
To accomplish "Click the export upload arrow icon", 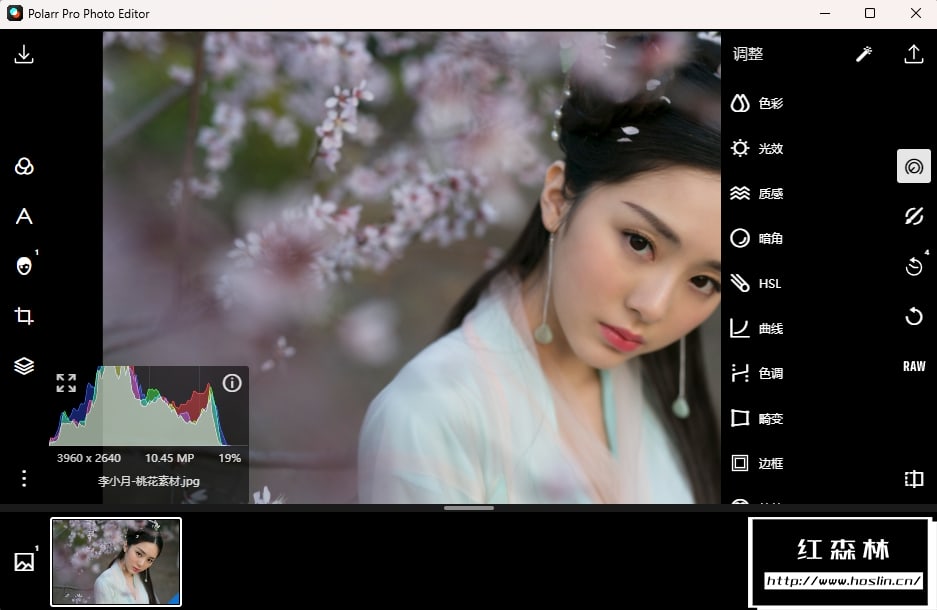I will tap(914, 54).
